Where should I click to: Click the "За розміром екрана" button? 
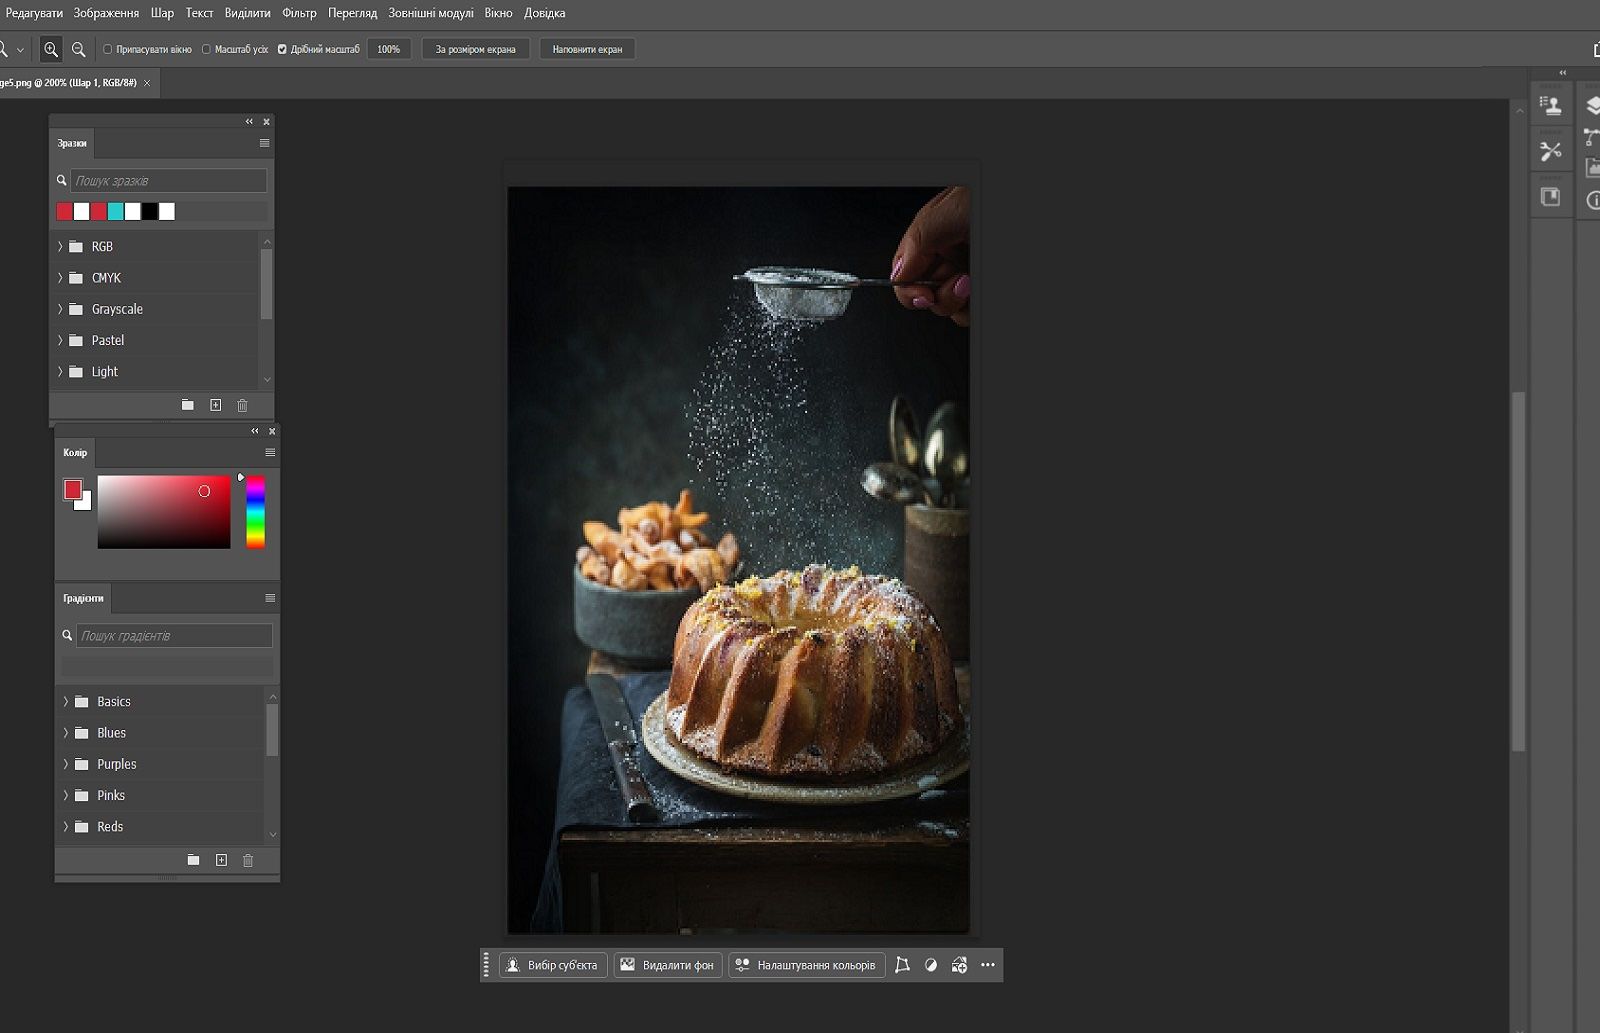[x=475, y=48]
